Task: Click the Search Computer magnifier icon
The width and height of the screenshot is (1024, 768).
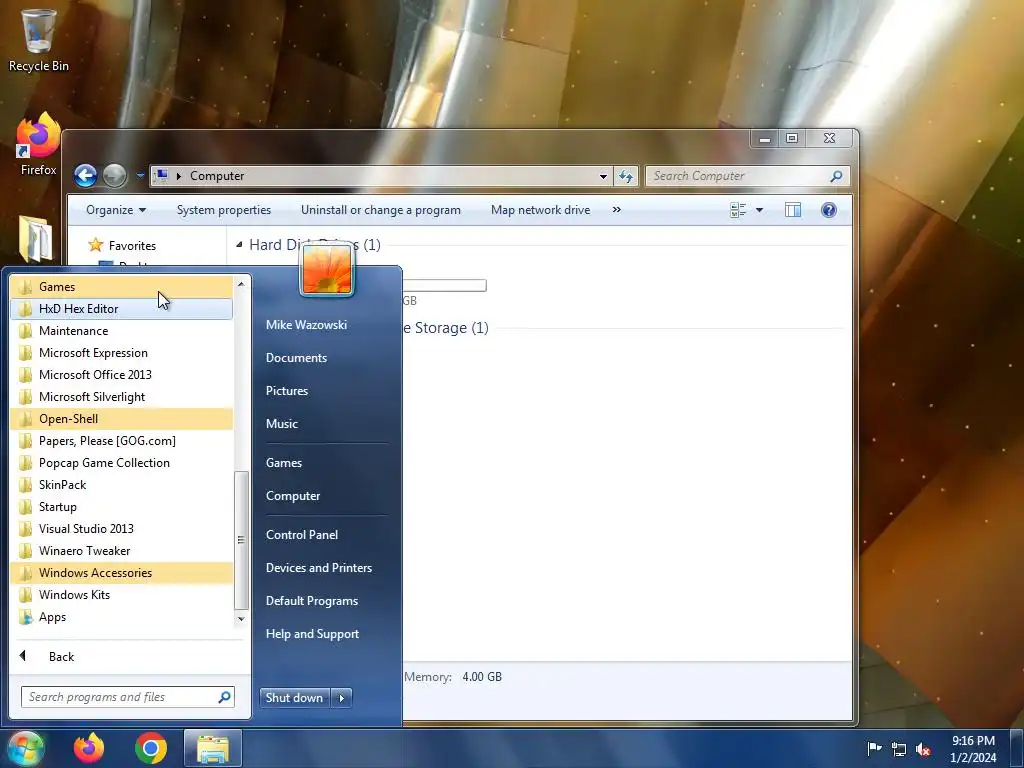Action: pos(836,176)
